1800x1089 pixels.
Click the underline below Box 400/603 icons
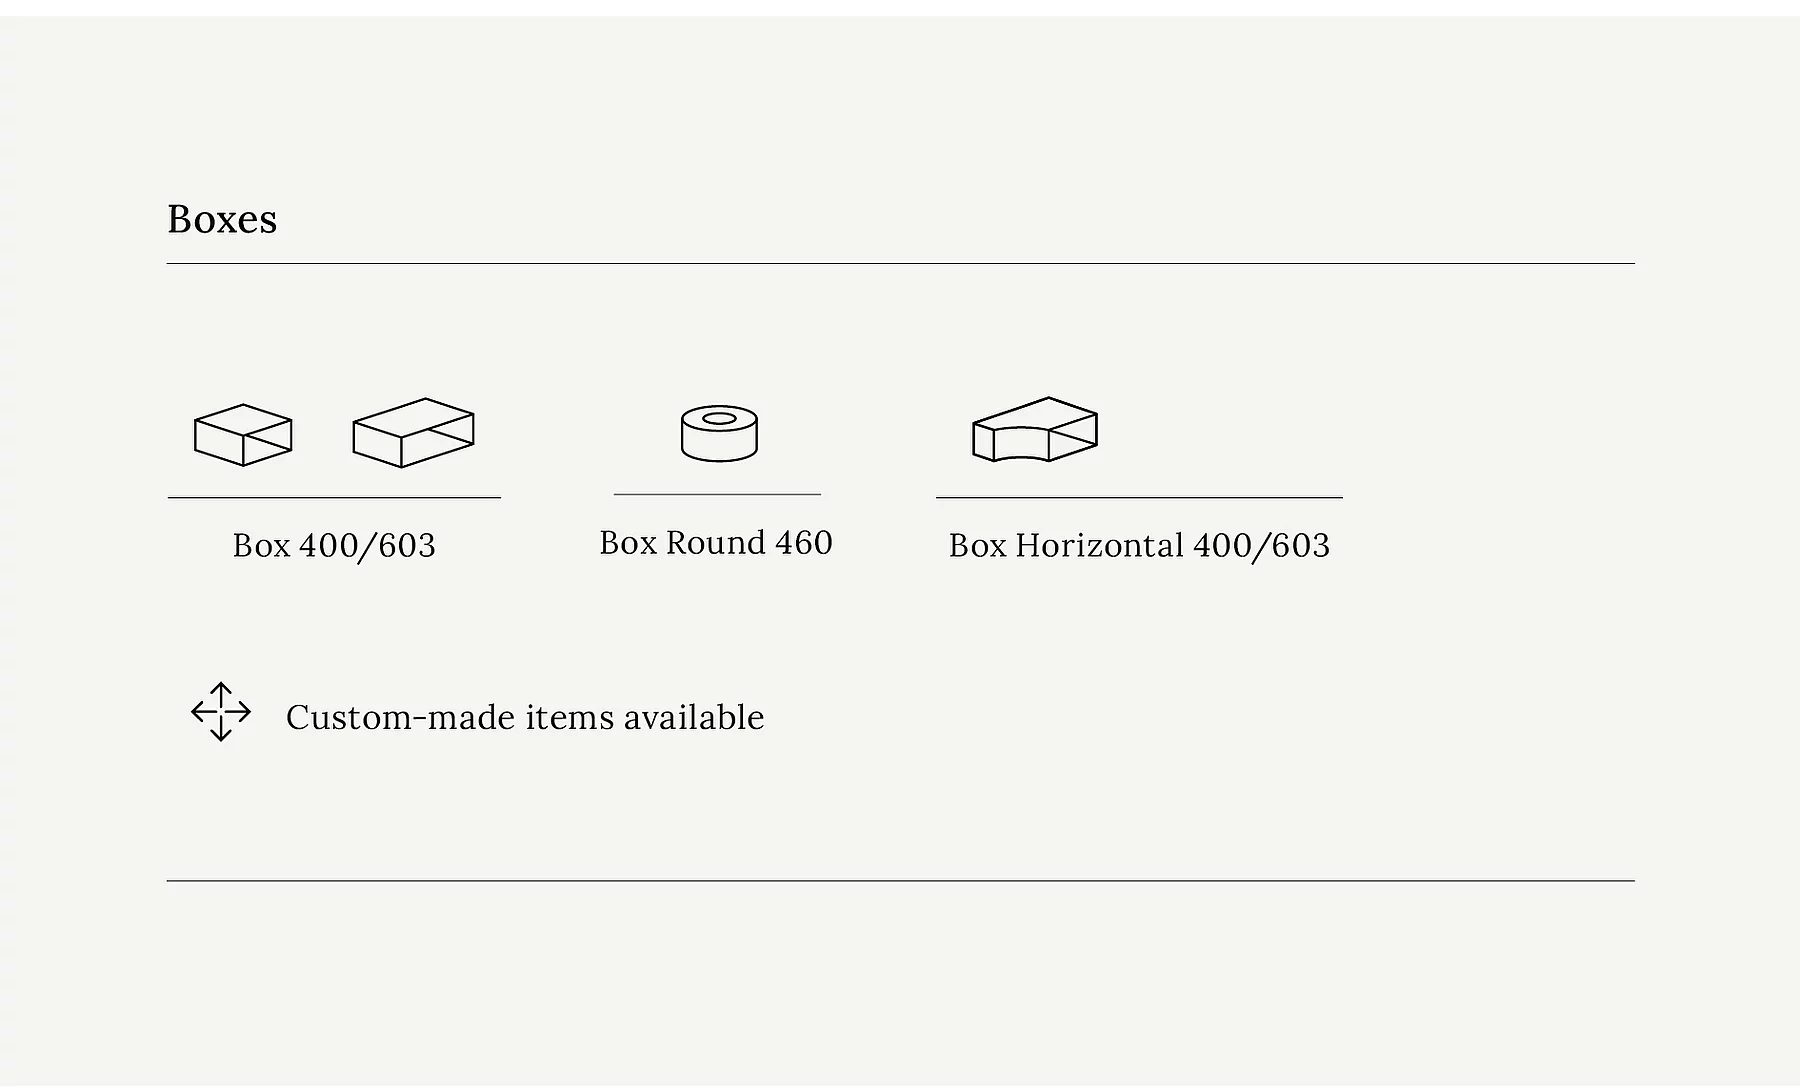pos(334,498)
